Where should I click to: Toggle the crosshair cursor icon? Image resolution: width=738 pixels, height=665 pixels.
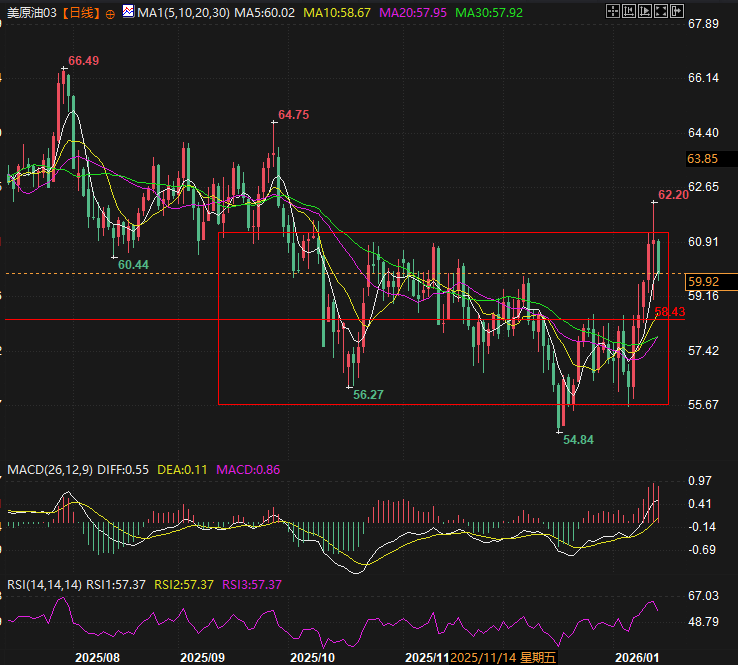613,11
